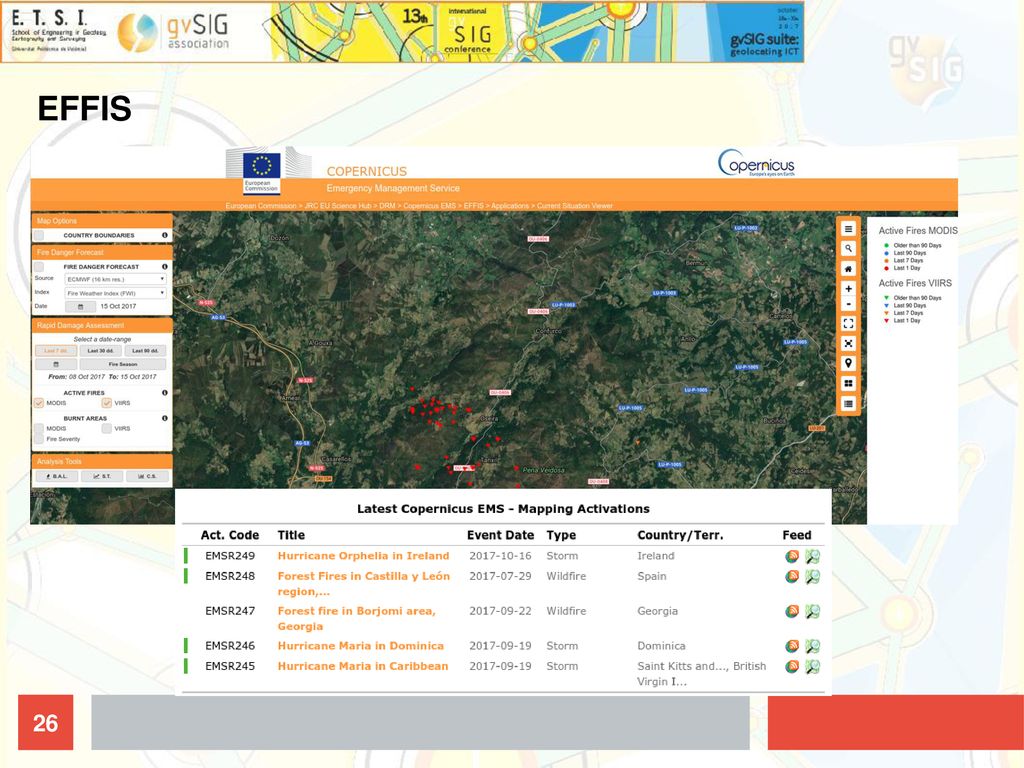This screenshot has width=1024, height=768.
Task: Click the four-squares grid icon
Action: coord(848,384)
